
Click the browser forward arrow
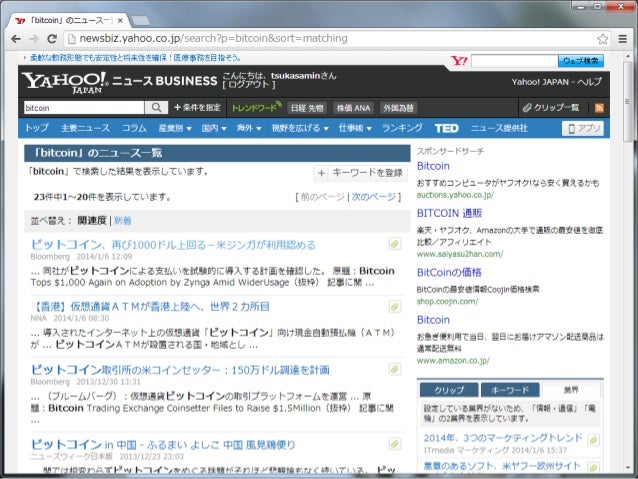tap(34, 39)
